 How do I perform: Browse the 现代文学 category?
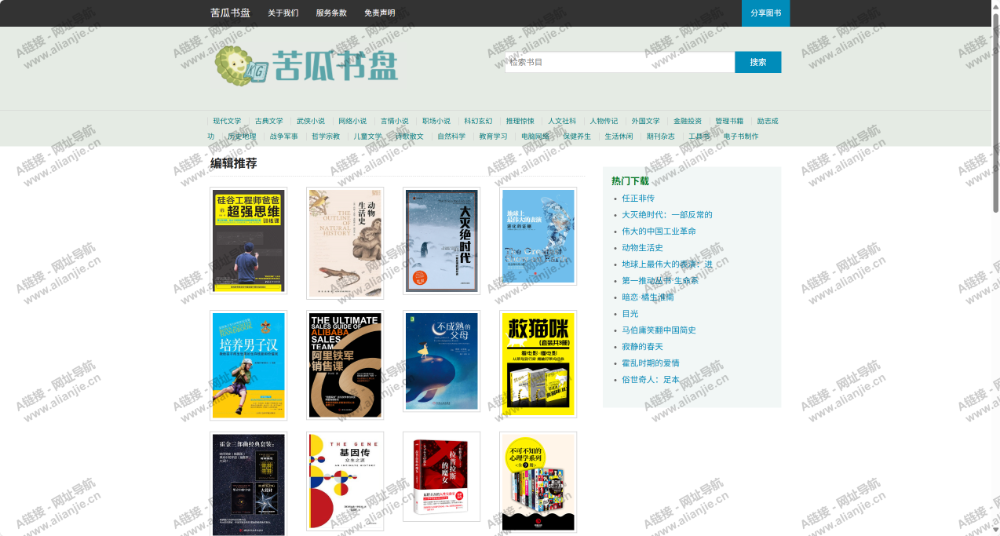(x=227, y=121)
